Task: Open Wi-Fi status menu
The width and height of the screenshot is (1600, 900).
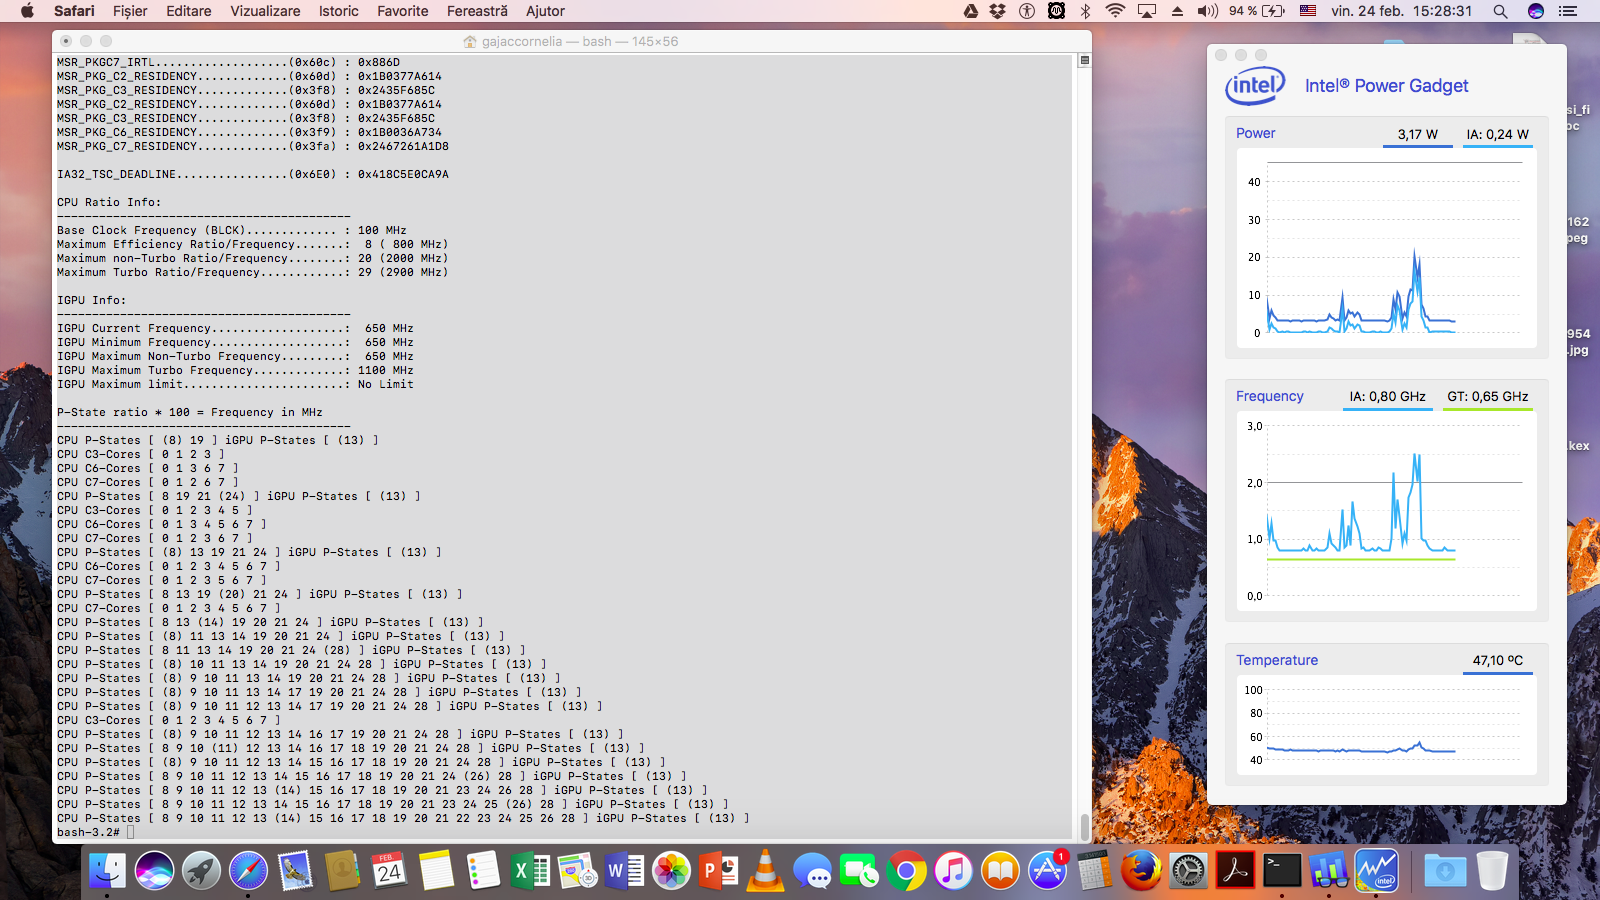Action: tap(1115, 11)
